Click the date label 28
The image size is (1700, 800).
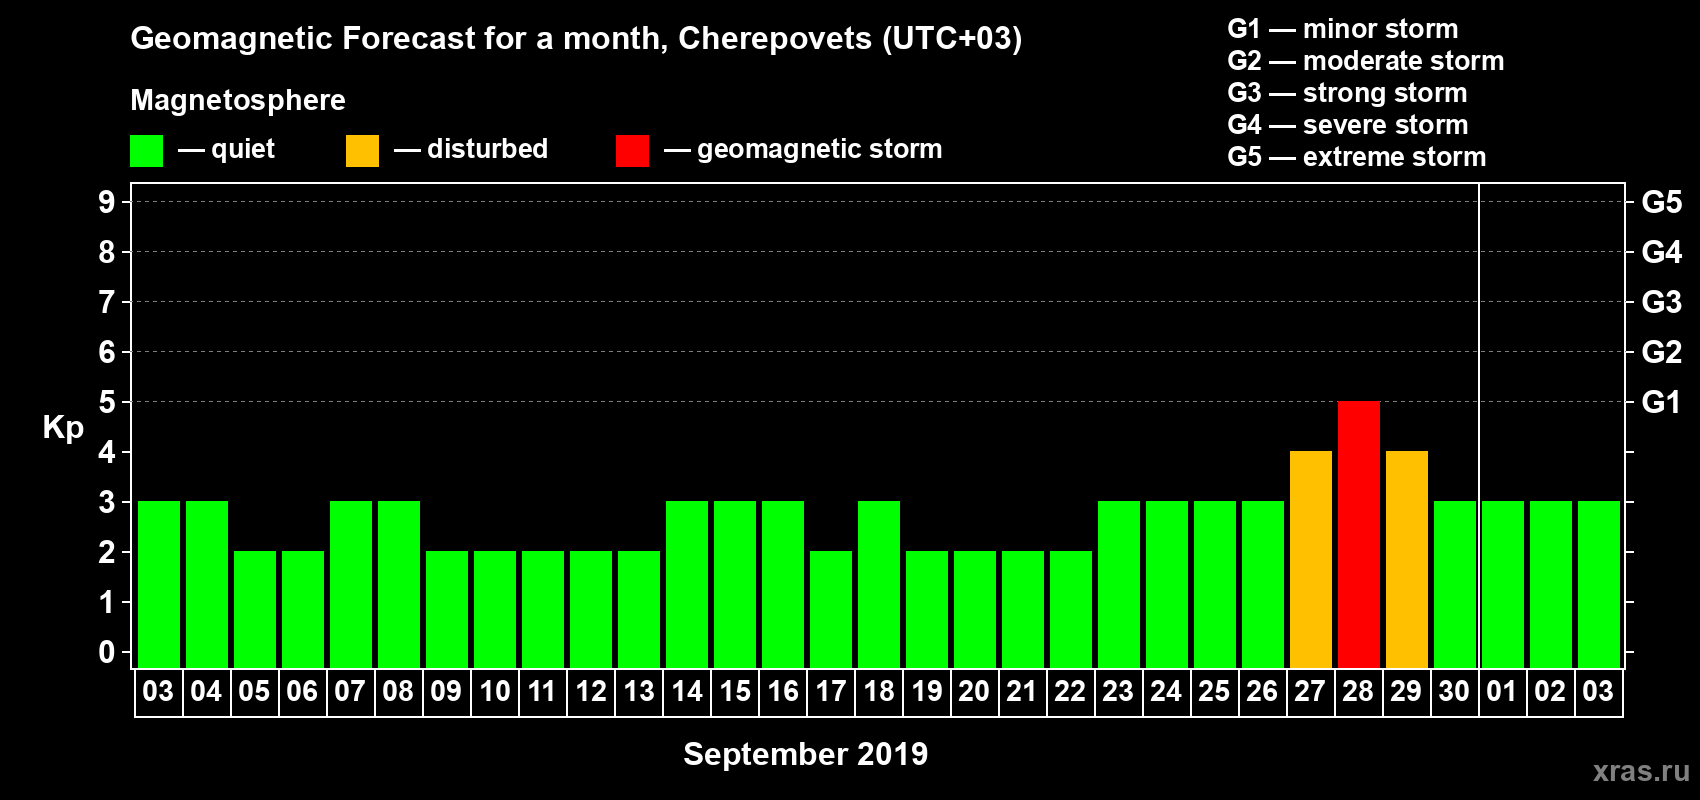tap(1358, 692)
